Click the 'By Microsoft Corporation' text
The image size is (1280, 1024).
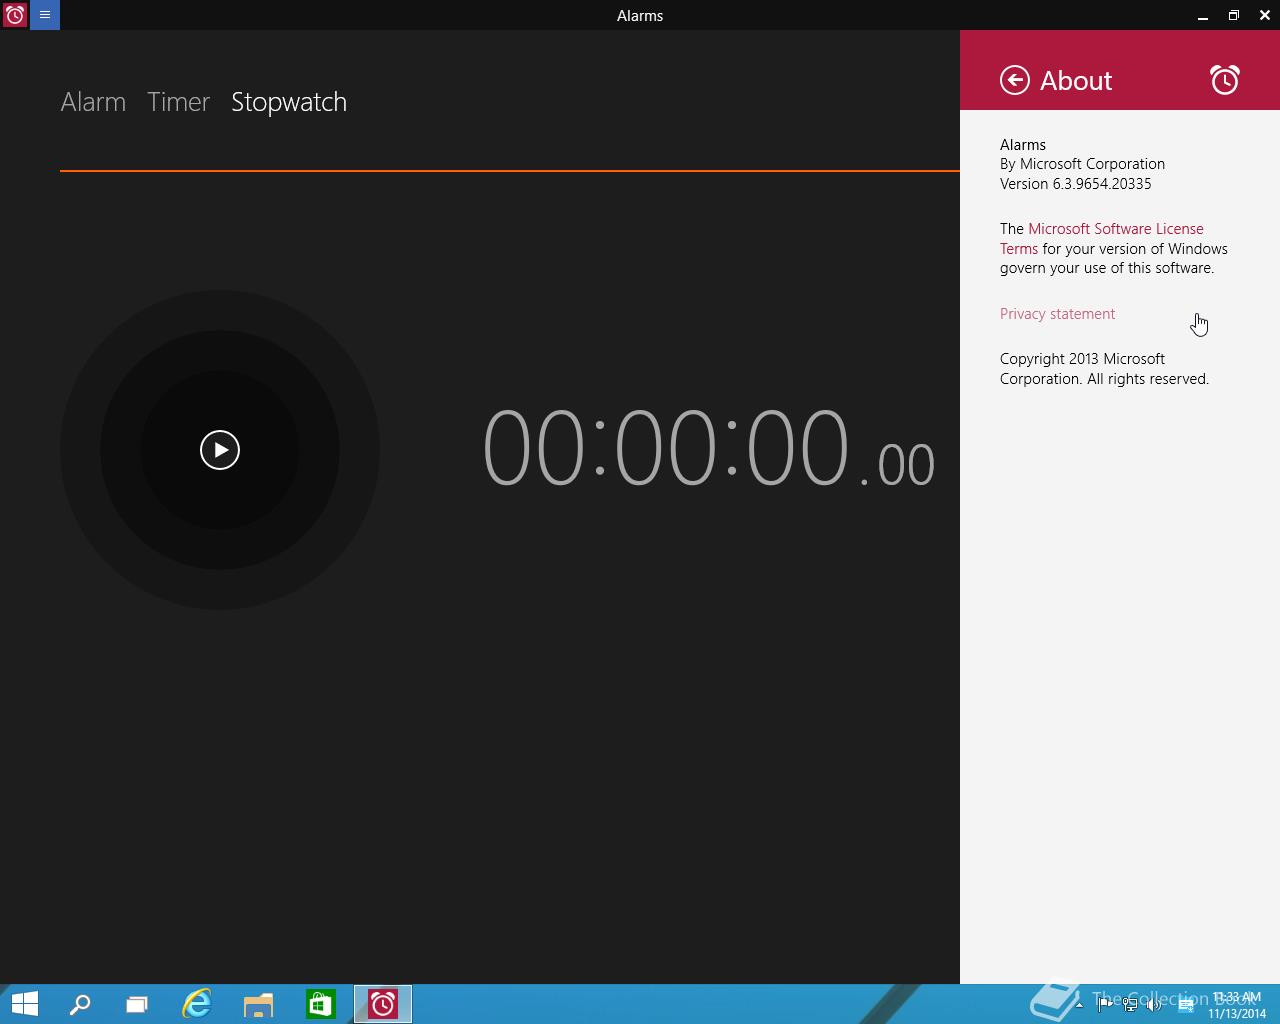[1082, 164]
